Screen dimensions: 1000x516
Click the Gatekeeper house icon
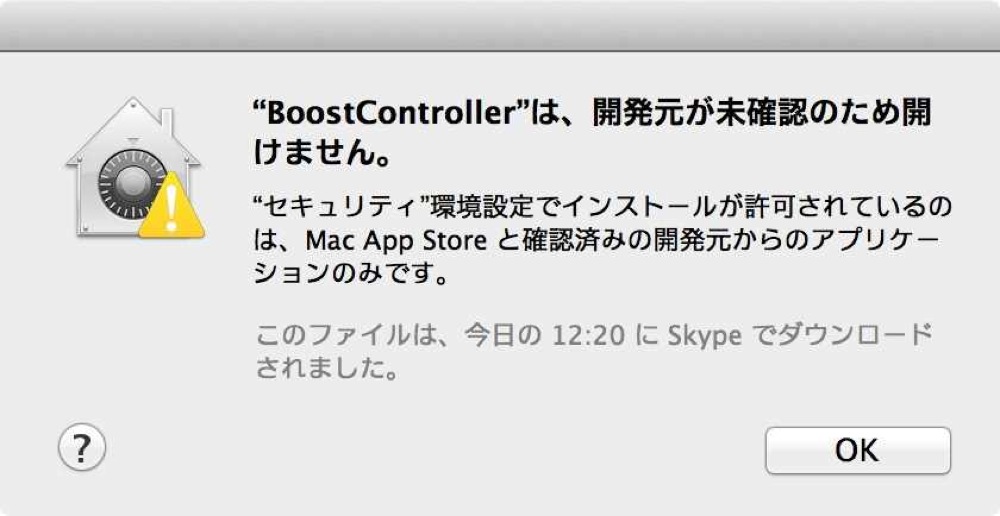click(134, 167)
